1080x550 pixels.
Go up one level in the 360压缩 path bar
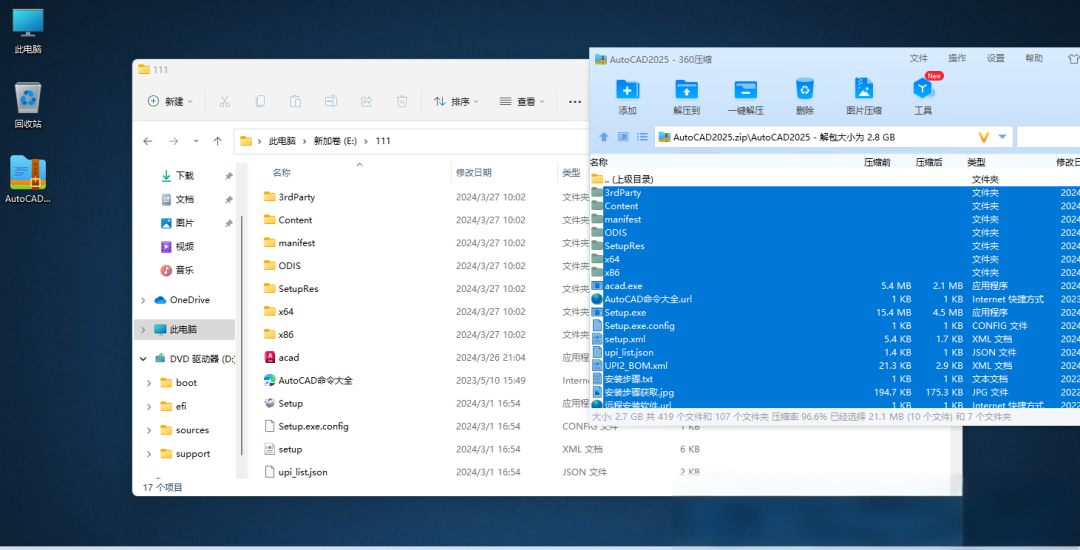(x=603, y=137)
